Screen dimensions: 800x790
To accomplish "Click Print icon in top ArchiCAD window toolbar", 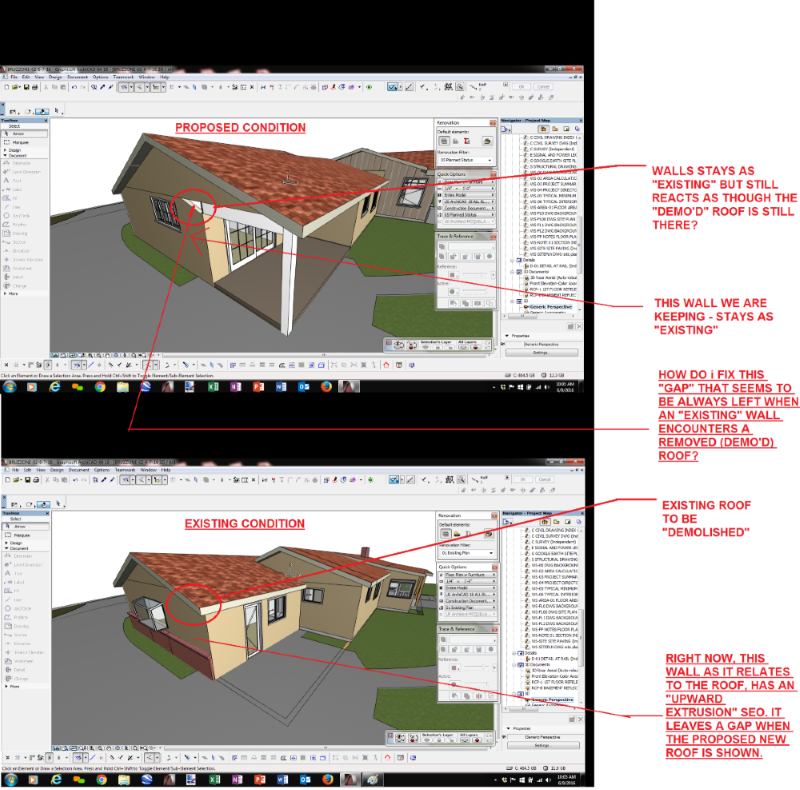I will point(35,87).
